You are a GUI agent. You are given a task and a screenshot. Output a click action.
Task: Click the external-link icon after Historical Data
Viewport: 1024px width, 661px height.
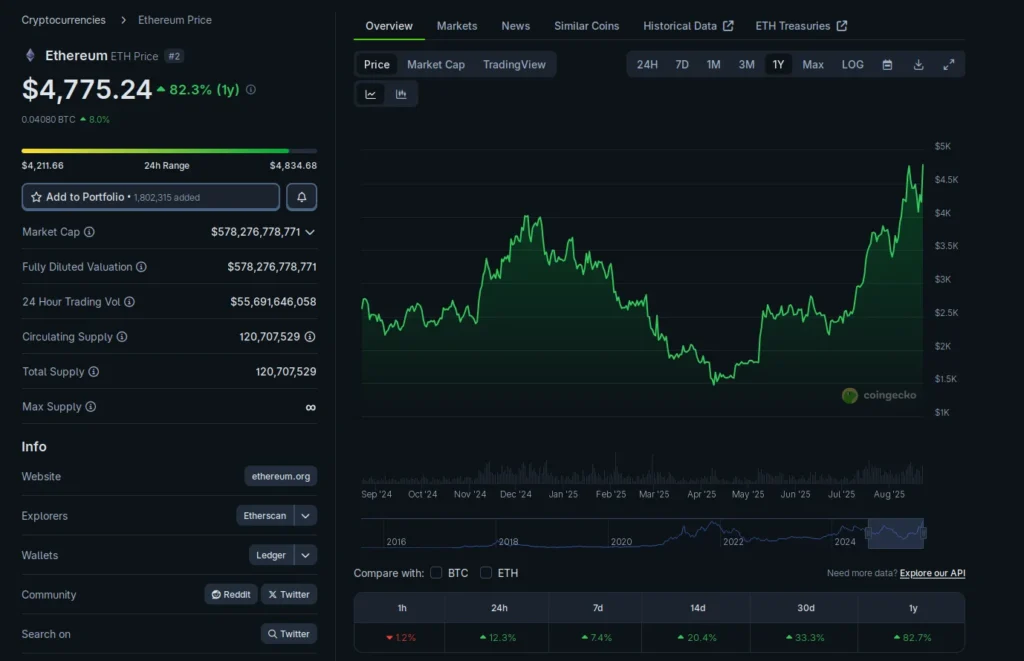point(728,26)
